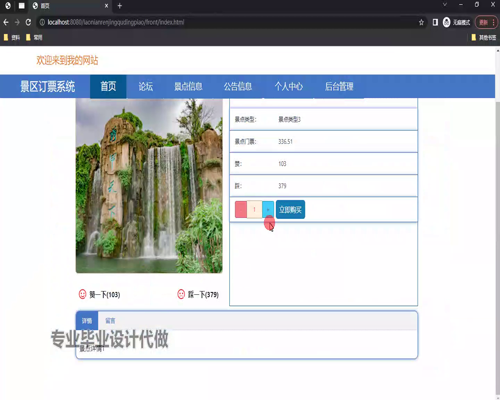This screenshot has height=400, width=500.
Task: Open the 资料 bookmark folder
Action: point(12,37)
